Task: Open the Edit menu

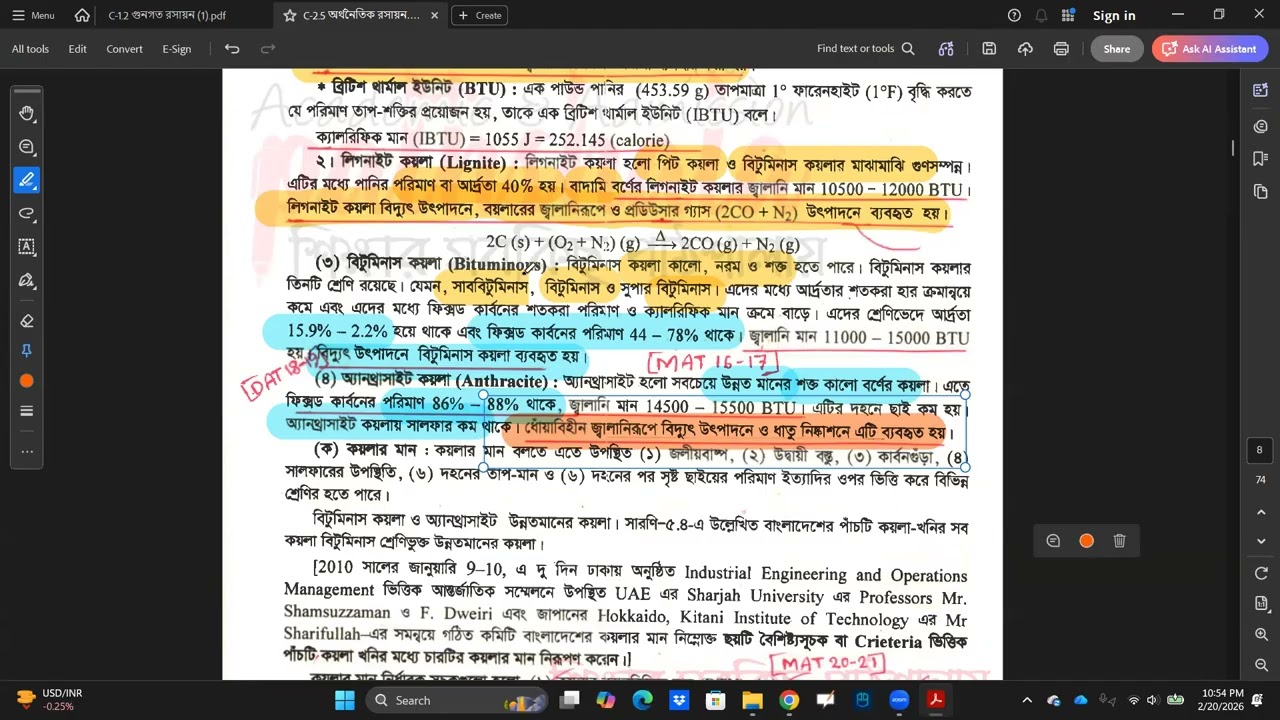Action: pos(77,49)
